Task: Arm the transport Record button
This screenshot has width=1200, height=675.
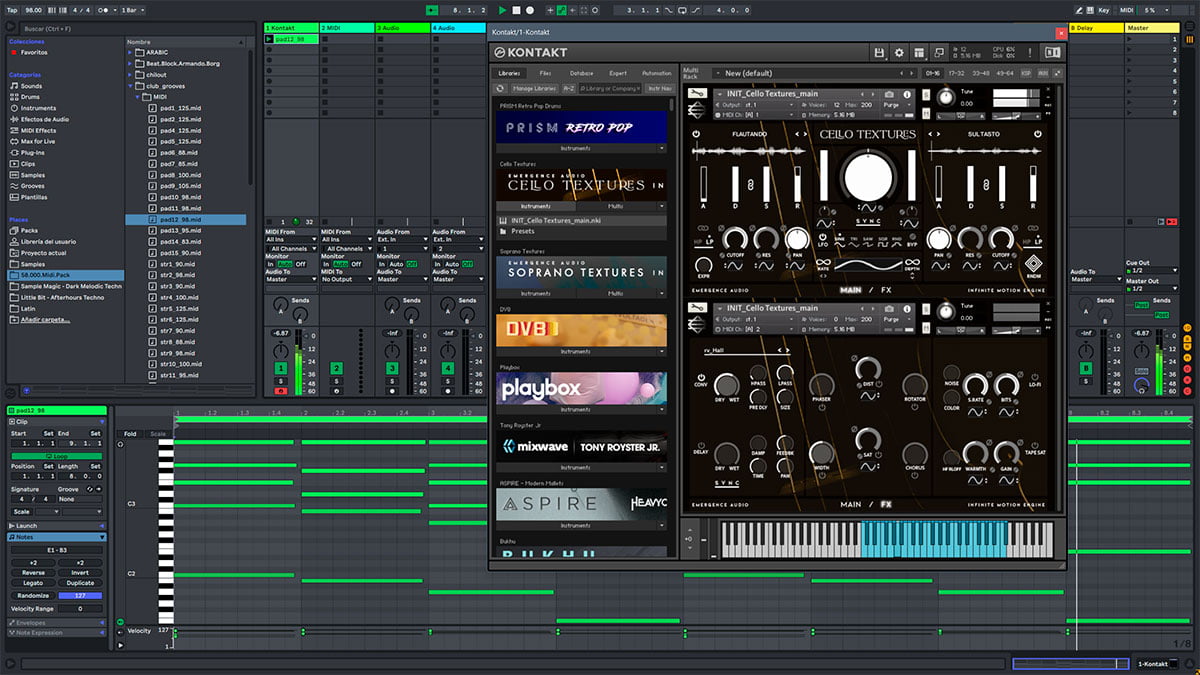Action: coord(530,10)
